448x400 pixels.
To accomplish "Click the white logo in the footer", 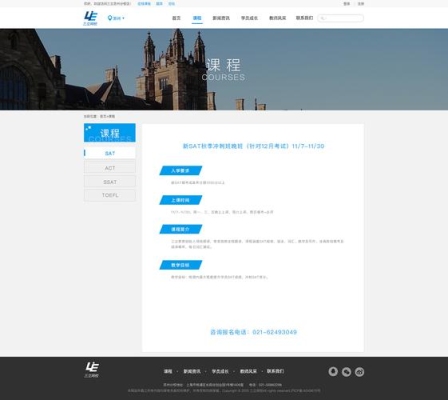I will pyautogui.click(x=91, y=370).
